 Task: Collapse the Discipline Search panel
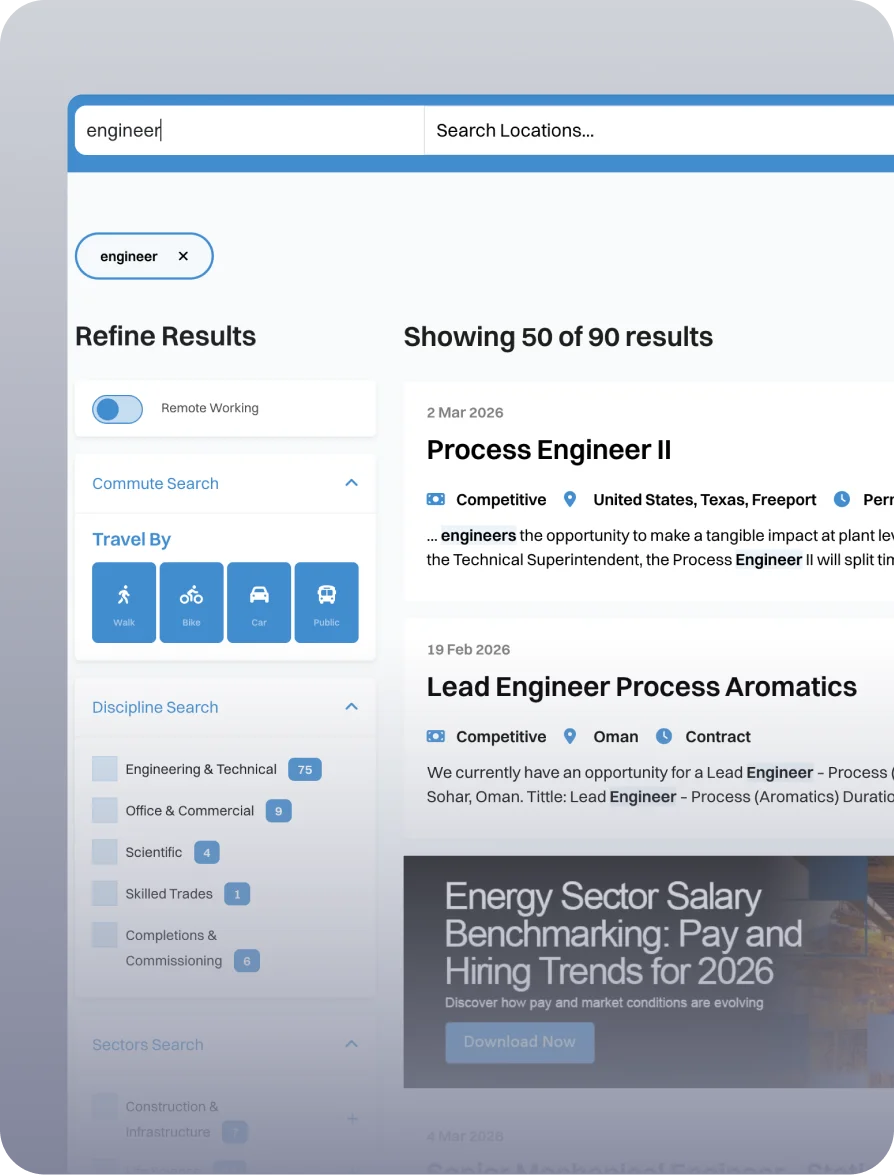tap(351, 707)
